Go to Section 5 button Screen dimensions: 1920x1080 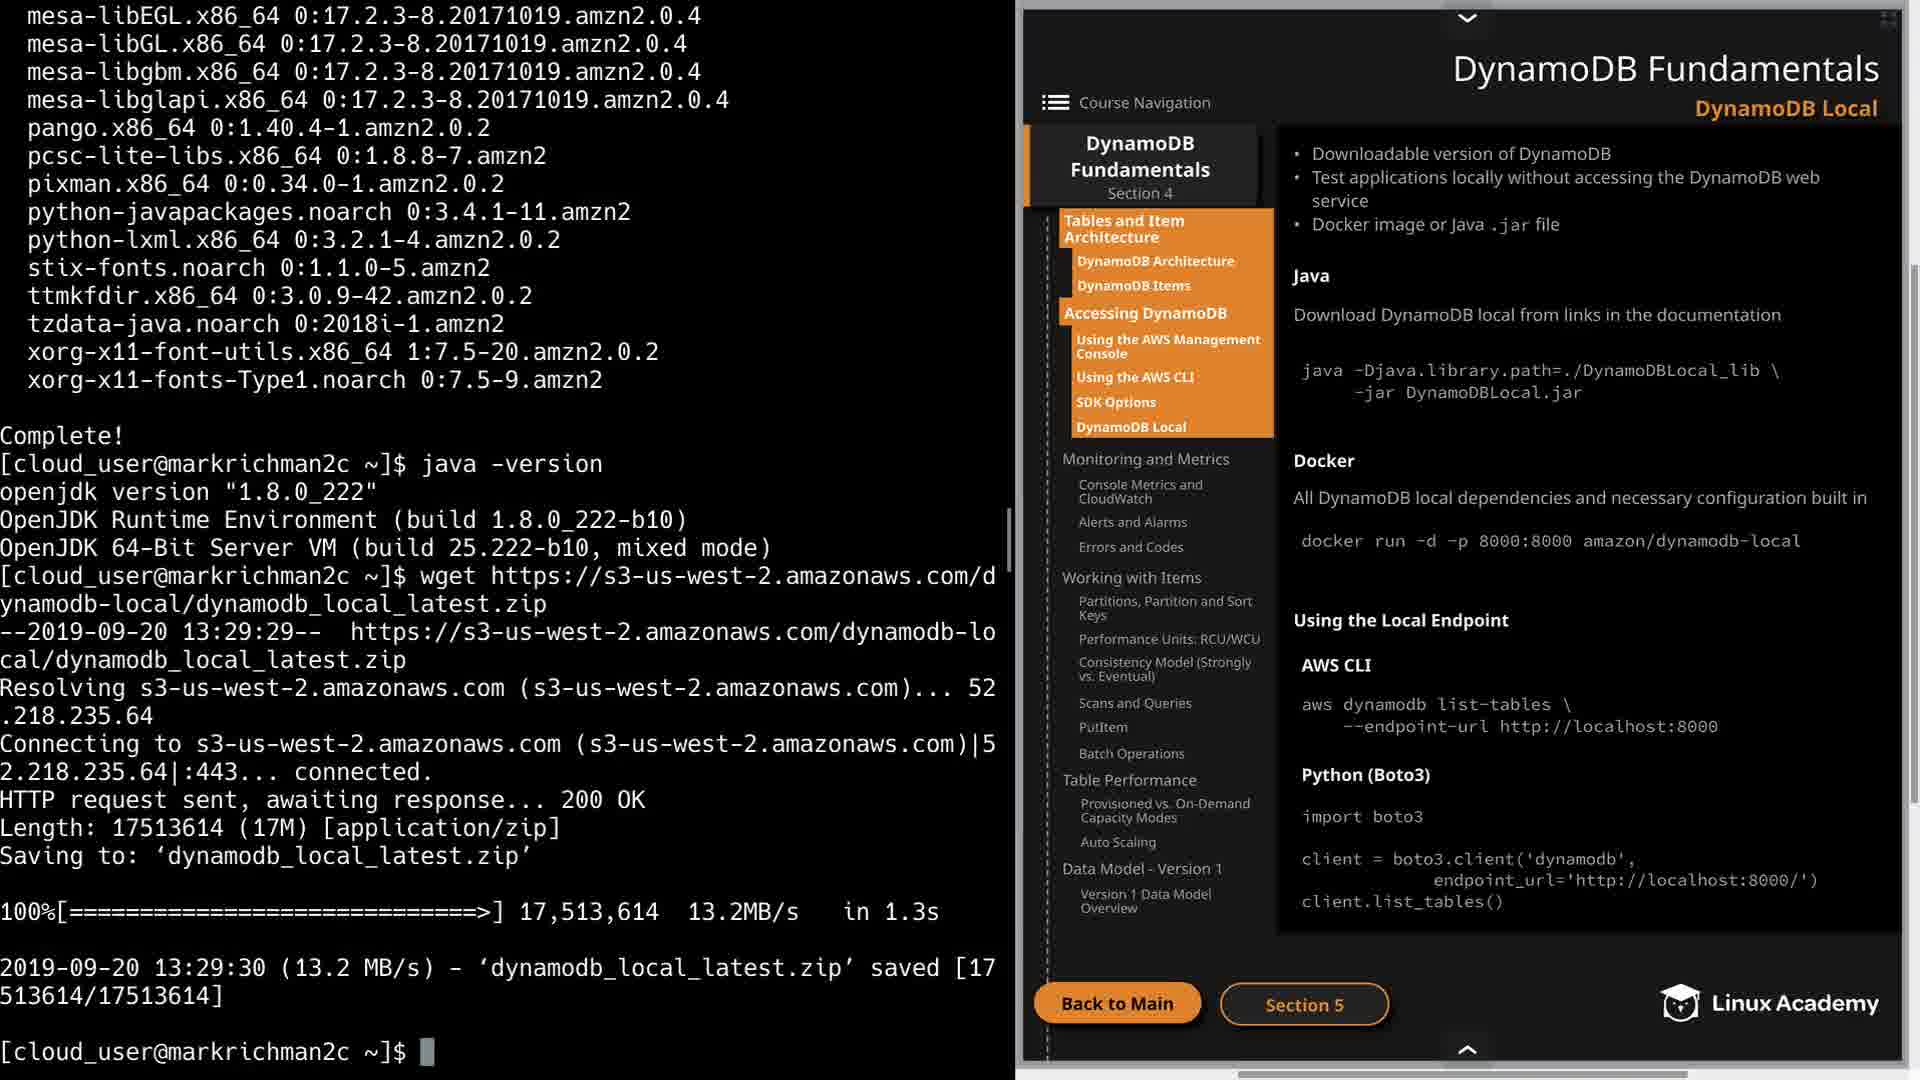(1304, 1005)
